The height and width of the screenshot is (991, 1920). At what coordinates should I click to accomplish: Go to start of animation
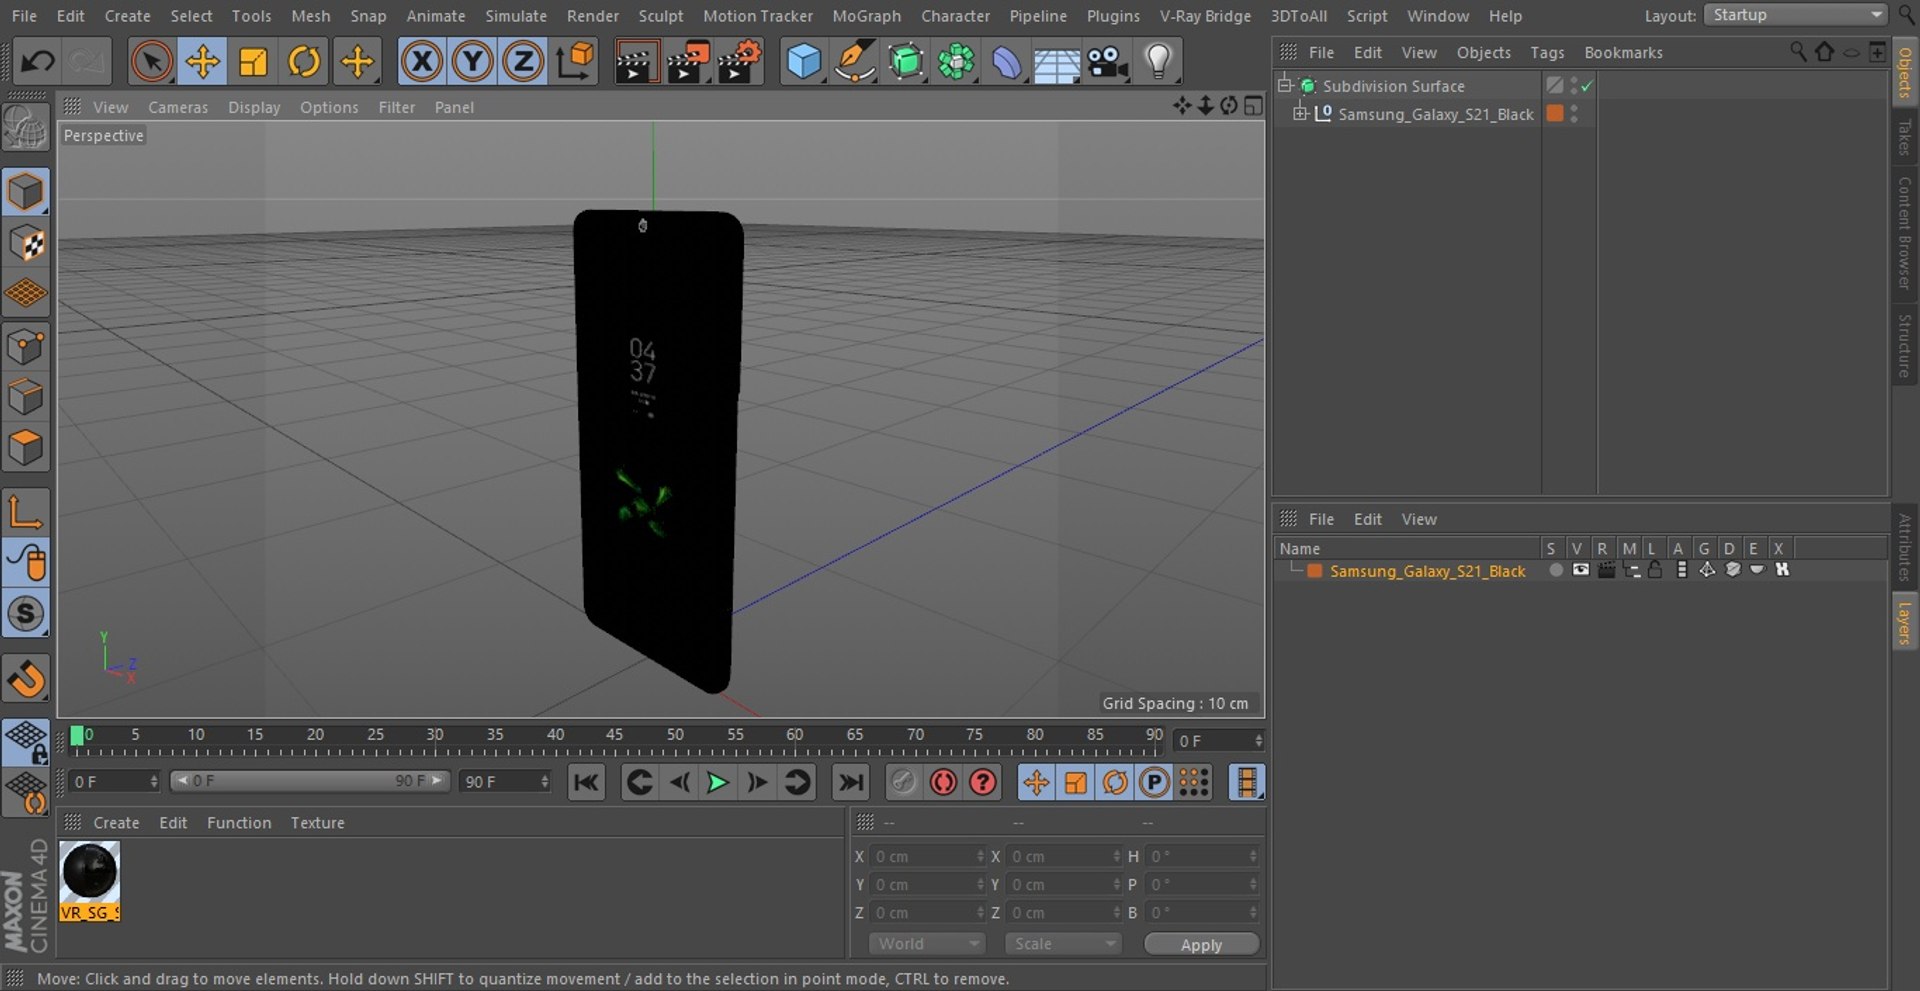pyautogui.click(x=586, y=783)
